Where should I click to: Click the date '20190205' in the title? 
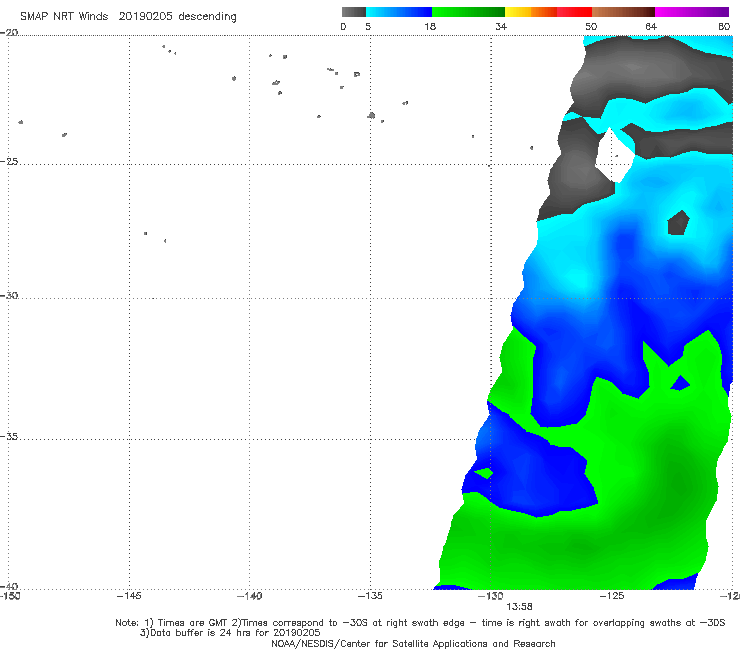click(x=145, y=16)
